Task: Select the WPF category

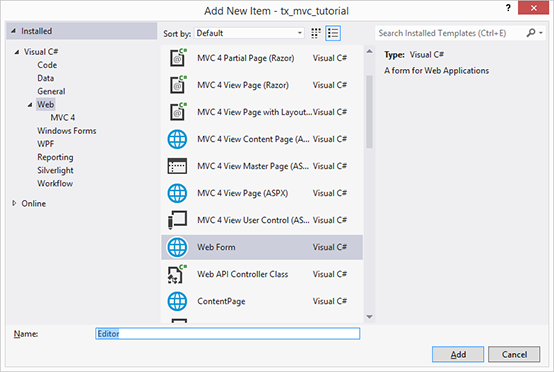Action: tap(46, 144)
